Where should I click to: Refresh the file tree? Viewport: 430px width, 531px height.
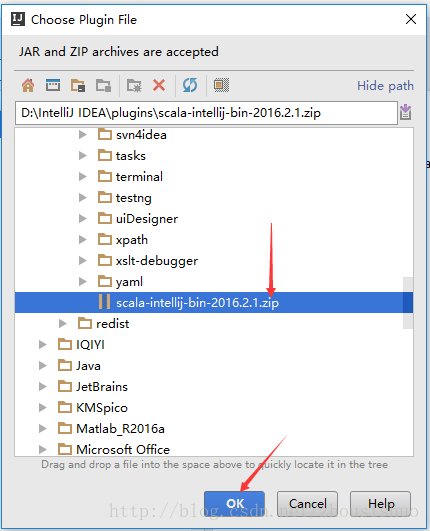tap(190, 85)
